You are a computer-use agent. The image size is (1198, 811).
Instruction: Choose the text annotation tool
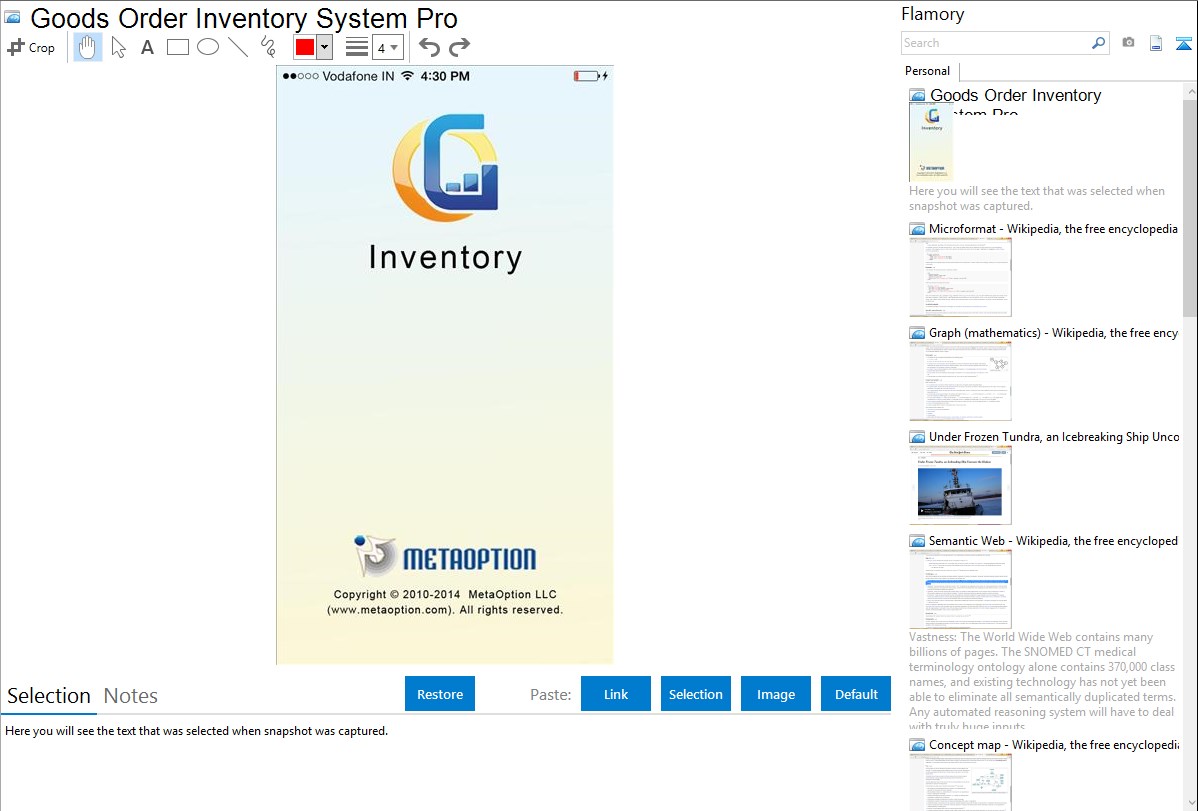click(x=147, y=47)
